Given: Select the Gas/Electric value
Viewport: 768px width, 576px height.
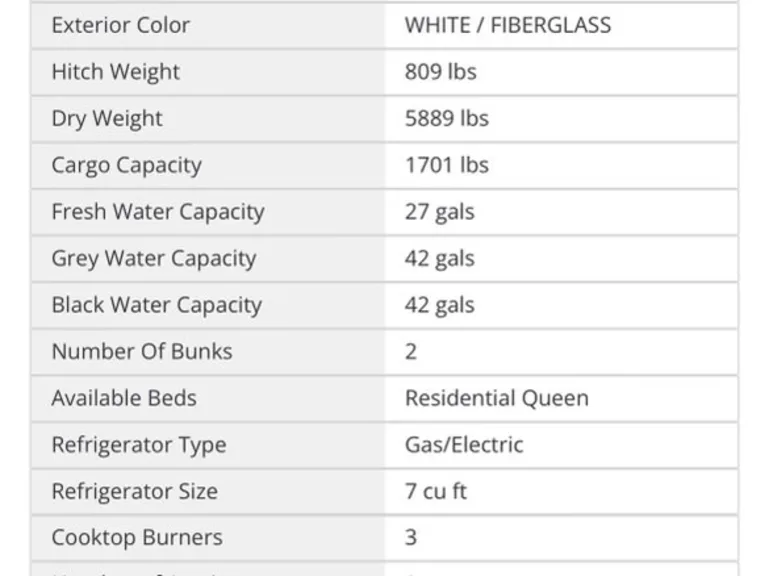Looking at the screenshot, I should (464, 445).
